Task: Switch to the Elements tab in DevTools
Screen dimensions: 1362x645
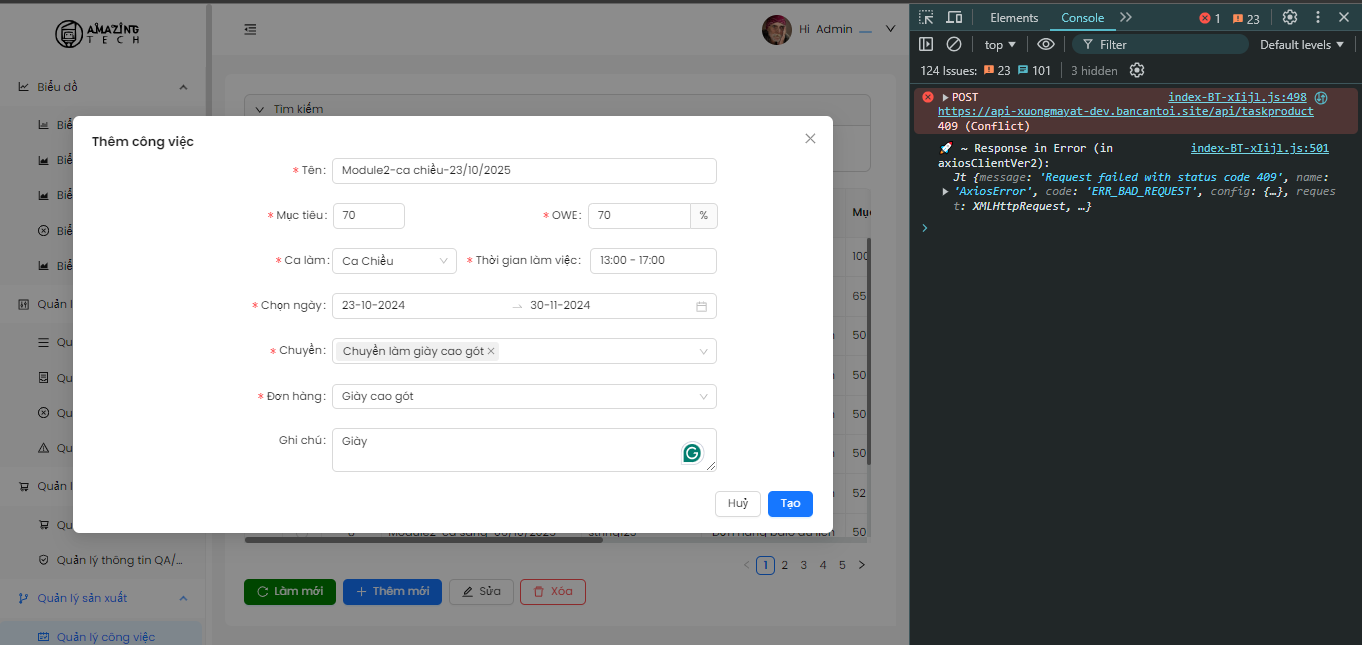Action: pos(1014,17)
